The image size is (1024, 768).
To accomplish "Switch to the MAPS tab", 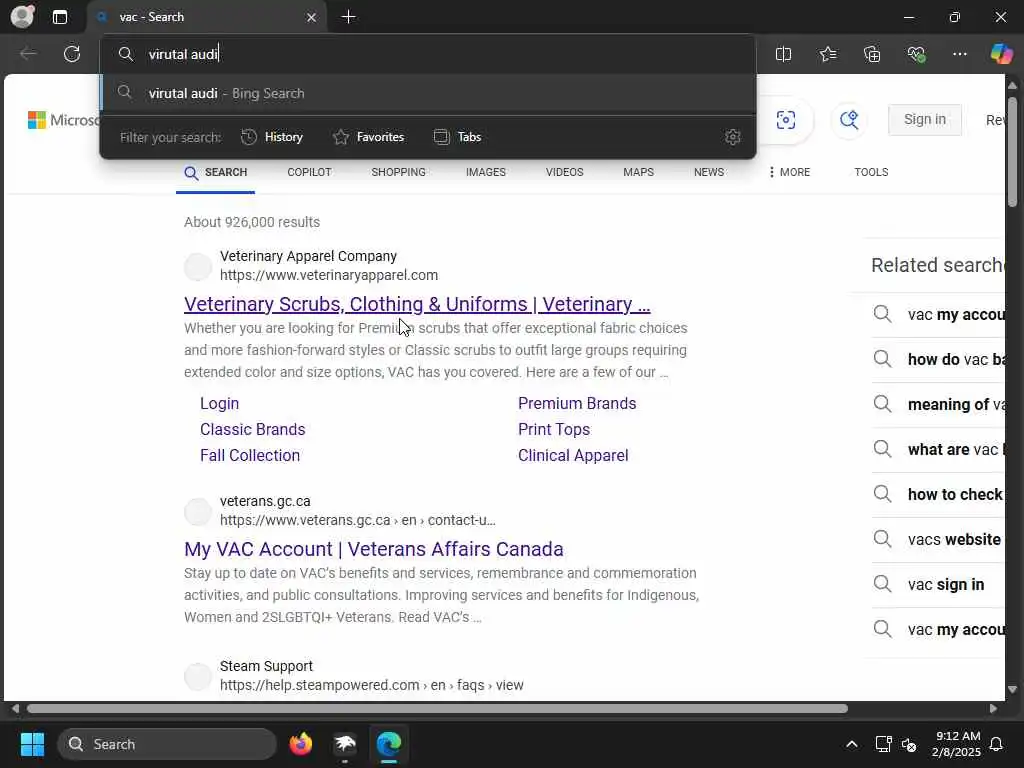I will click(638, 172).
